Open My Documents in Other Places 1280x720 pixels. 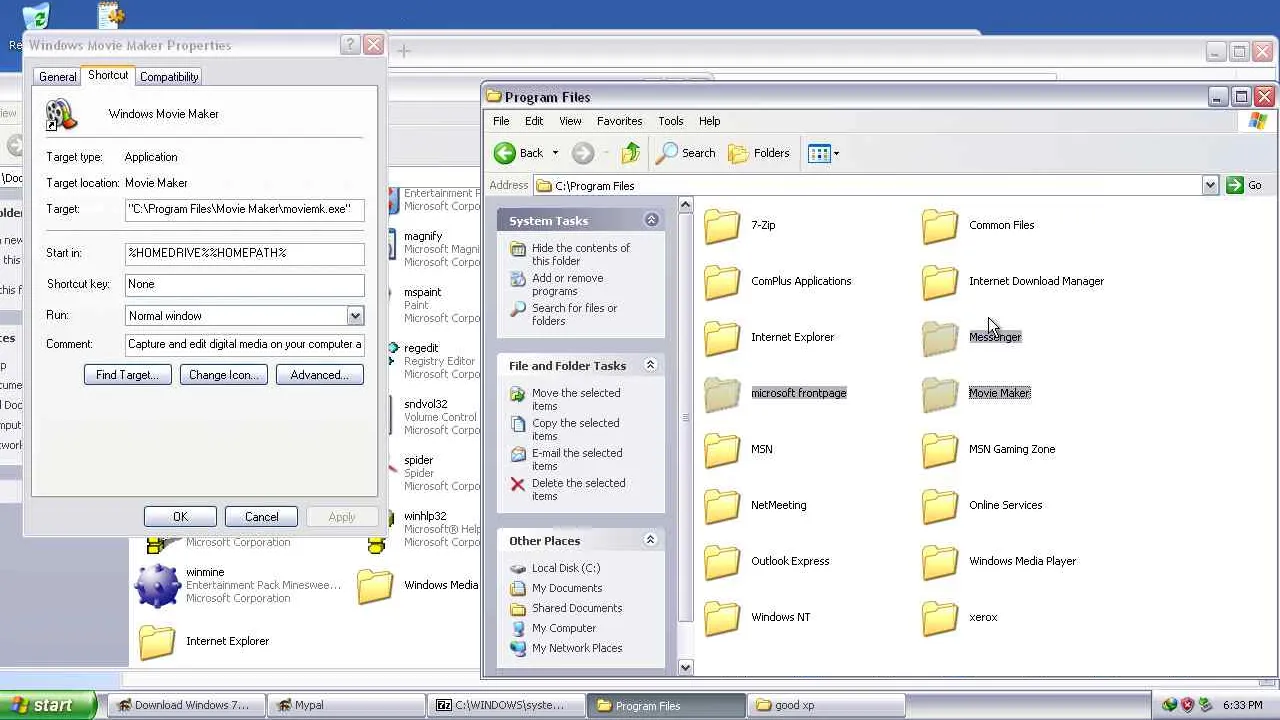[x=567, y=588]
